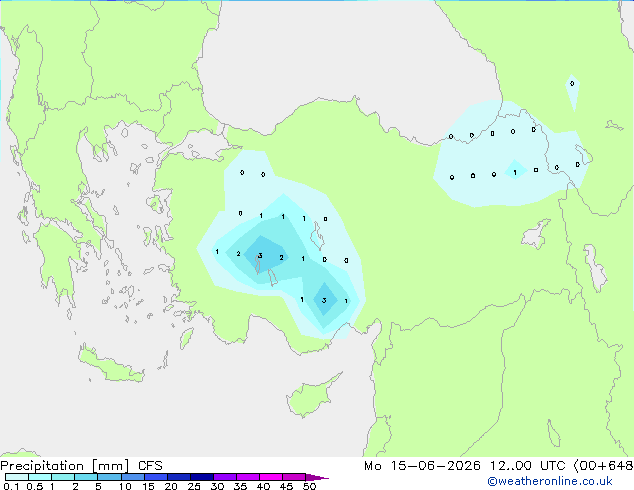The image size is (634, 490).
Task: Pick the 15–20 mm legend color swatch
Action: [x=155, y=477]
